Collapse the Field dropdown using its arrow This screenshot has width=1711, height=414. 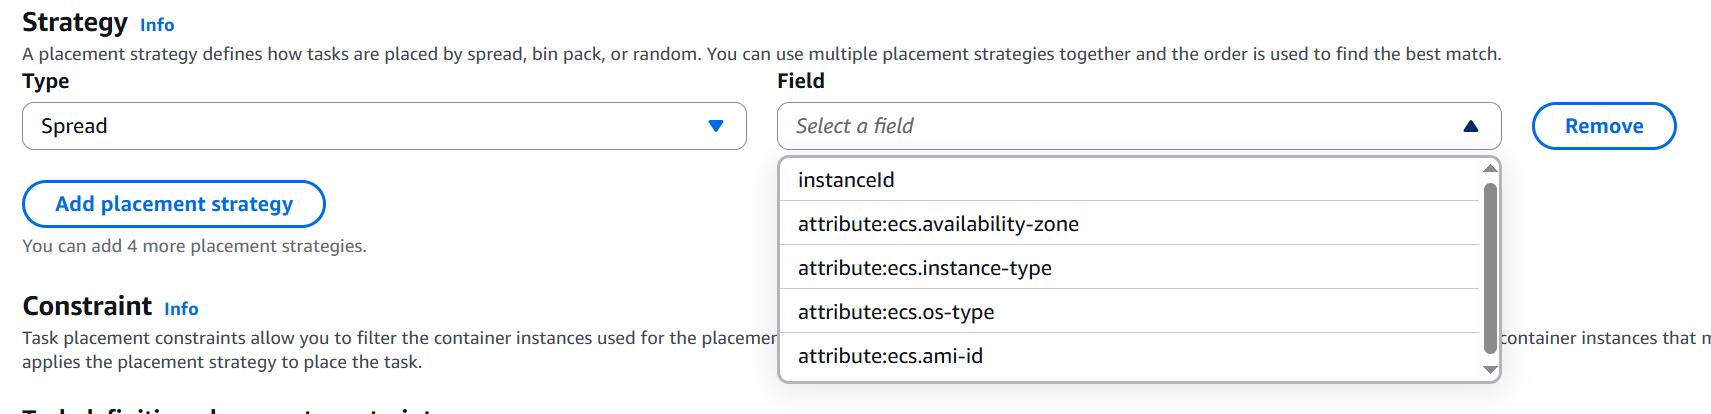pos(1470,126)
